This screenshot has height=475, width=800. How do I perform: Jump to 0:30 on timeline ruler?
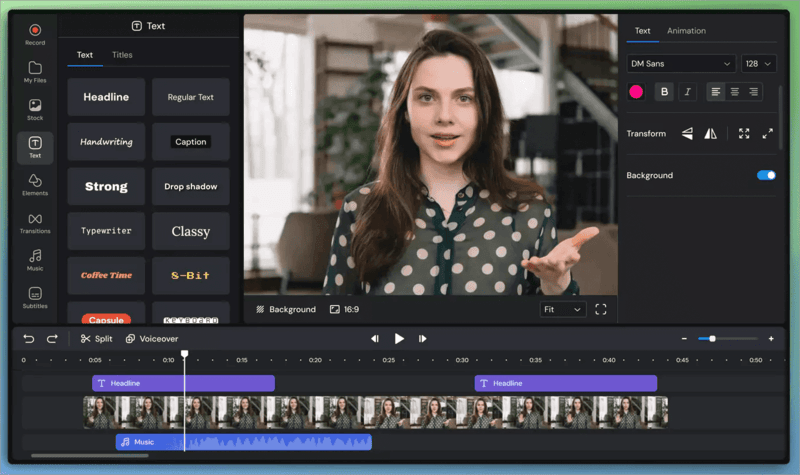click(x=462, y=360)
